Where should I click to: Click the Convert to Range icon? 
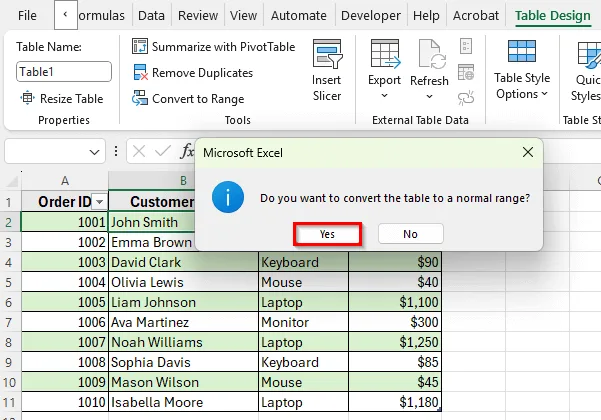(x=140, y=98)
